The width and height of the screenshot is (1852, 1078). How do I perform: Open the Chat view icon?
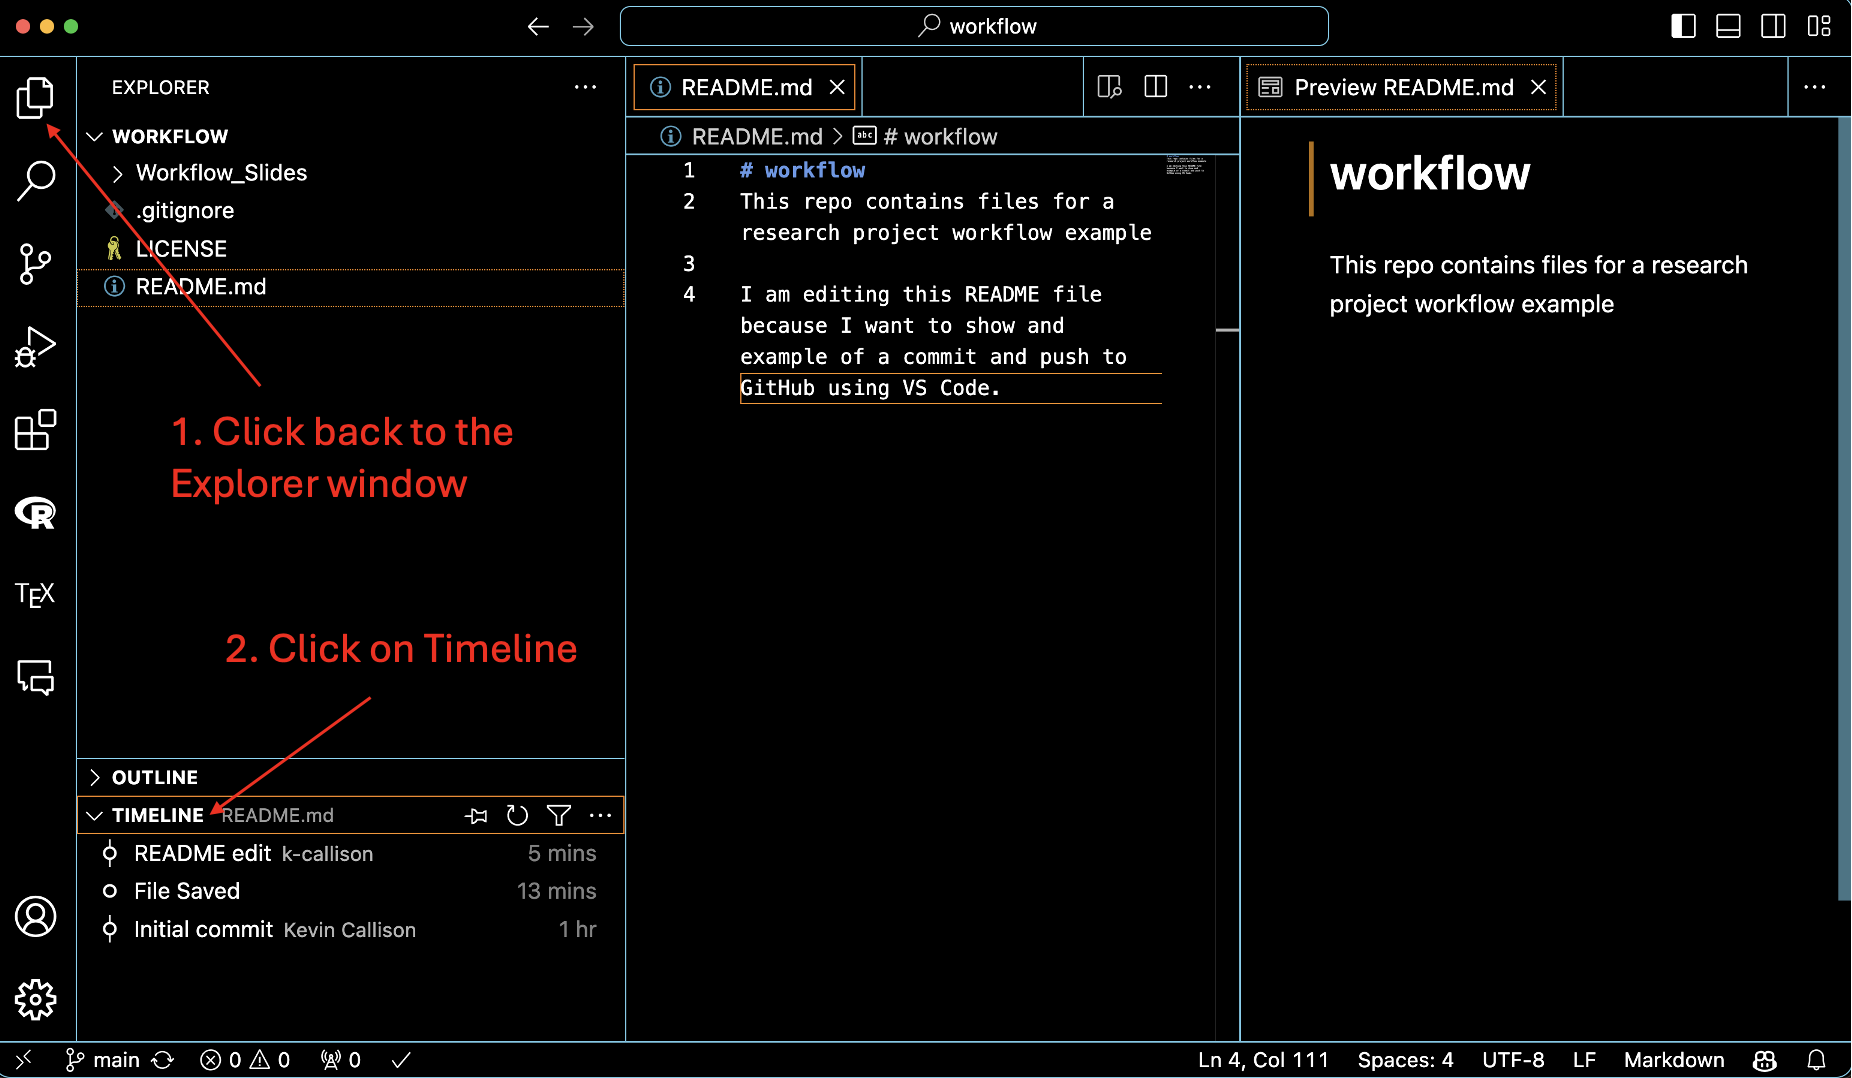pos(36,677)
